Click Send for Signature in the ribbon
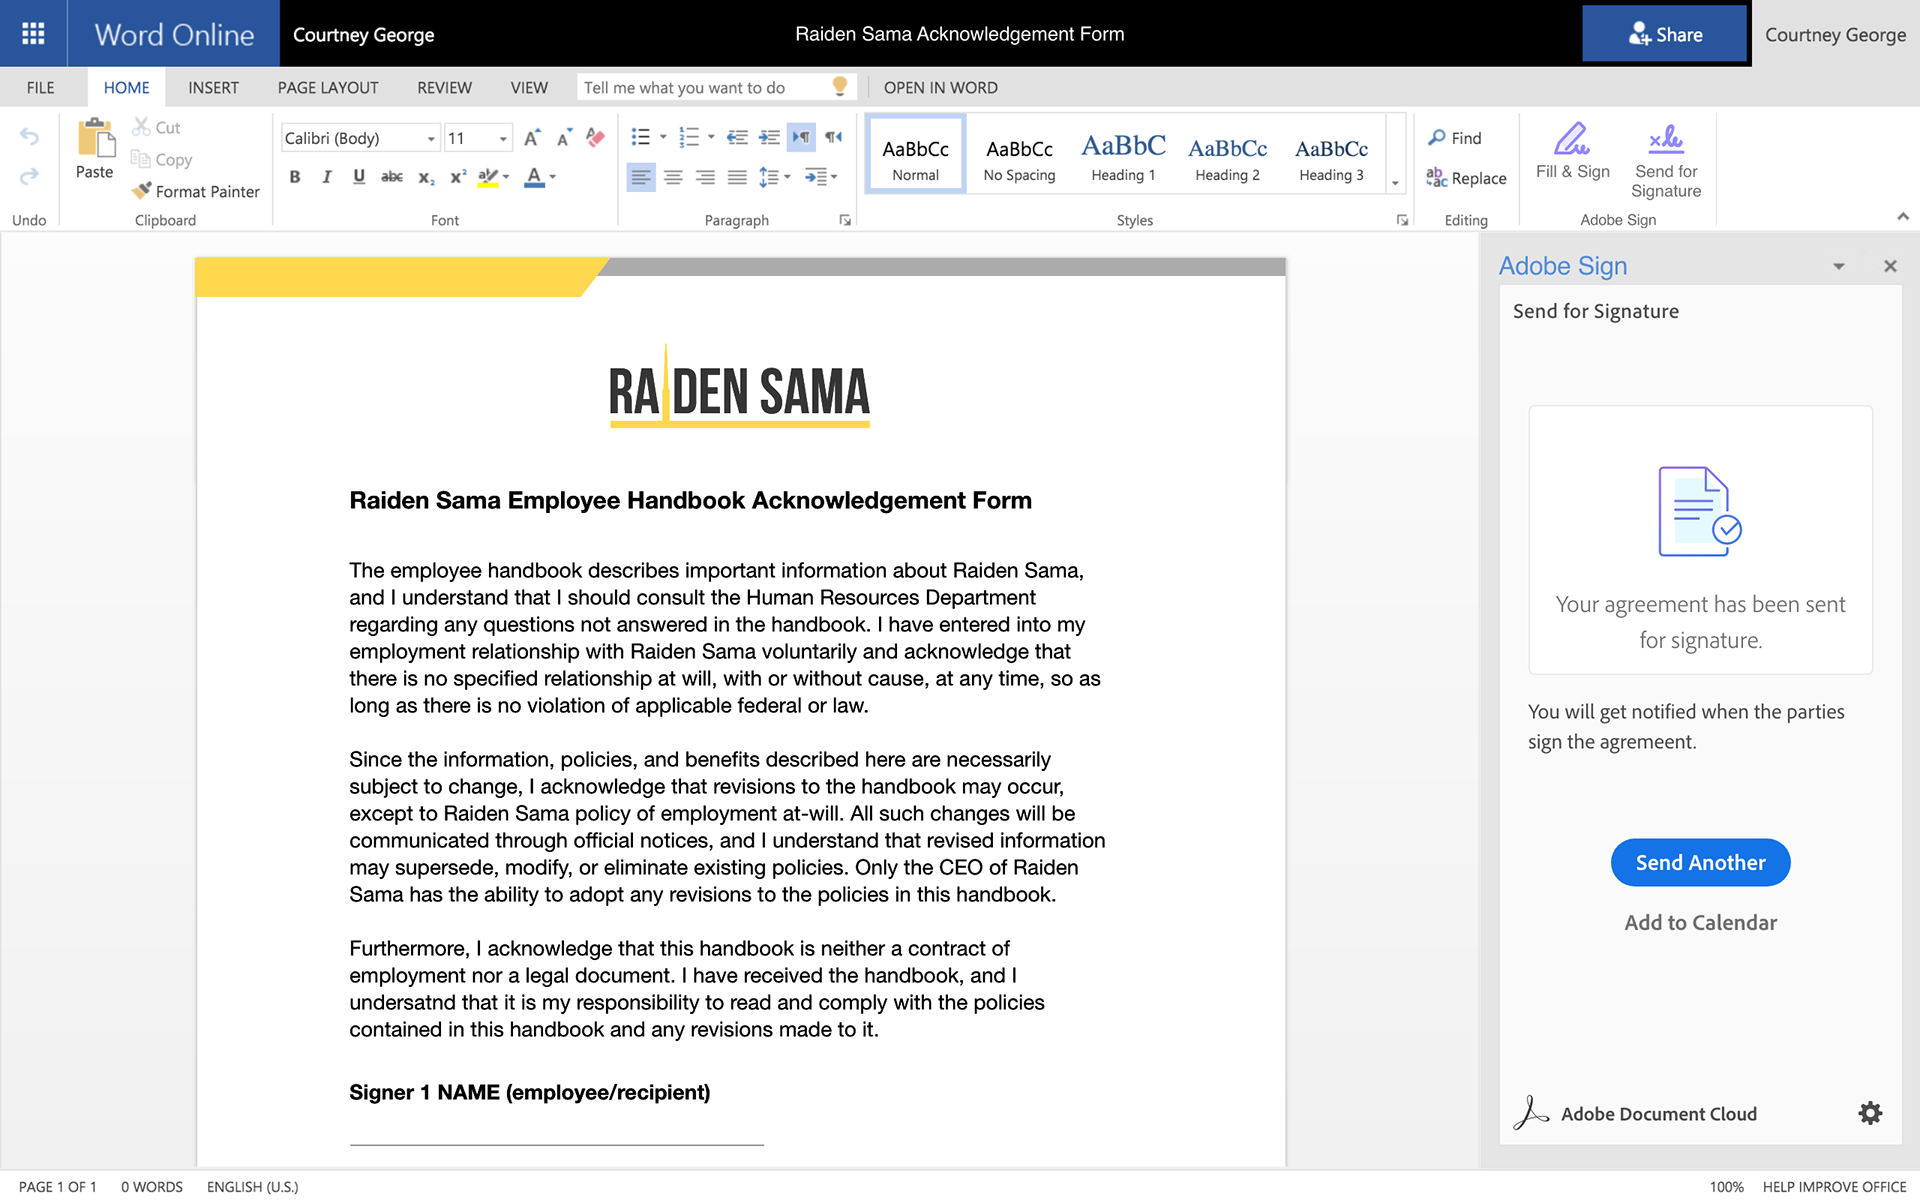This screenshot has width=1920, height=1200. [x=1666, y=161]
